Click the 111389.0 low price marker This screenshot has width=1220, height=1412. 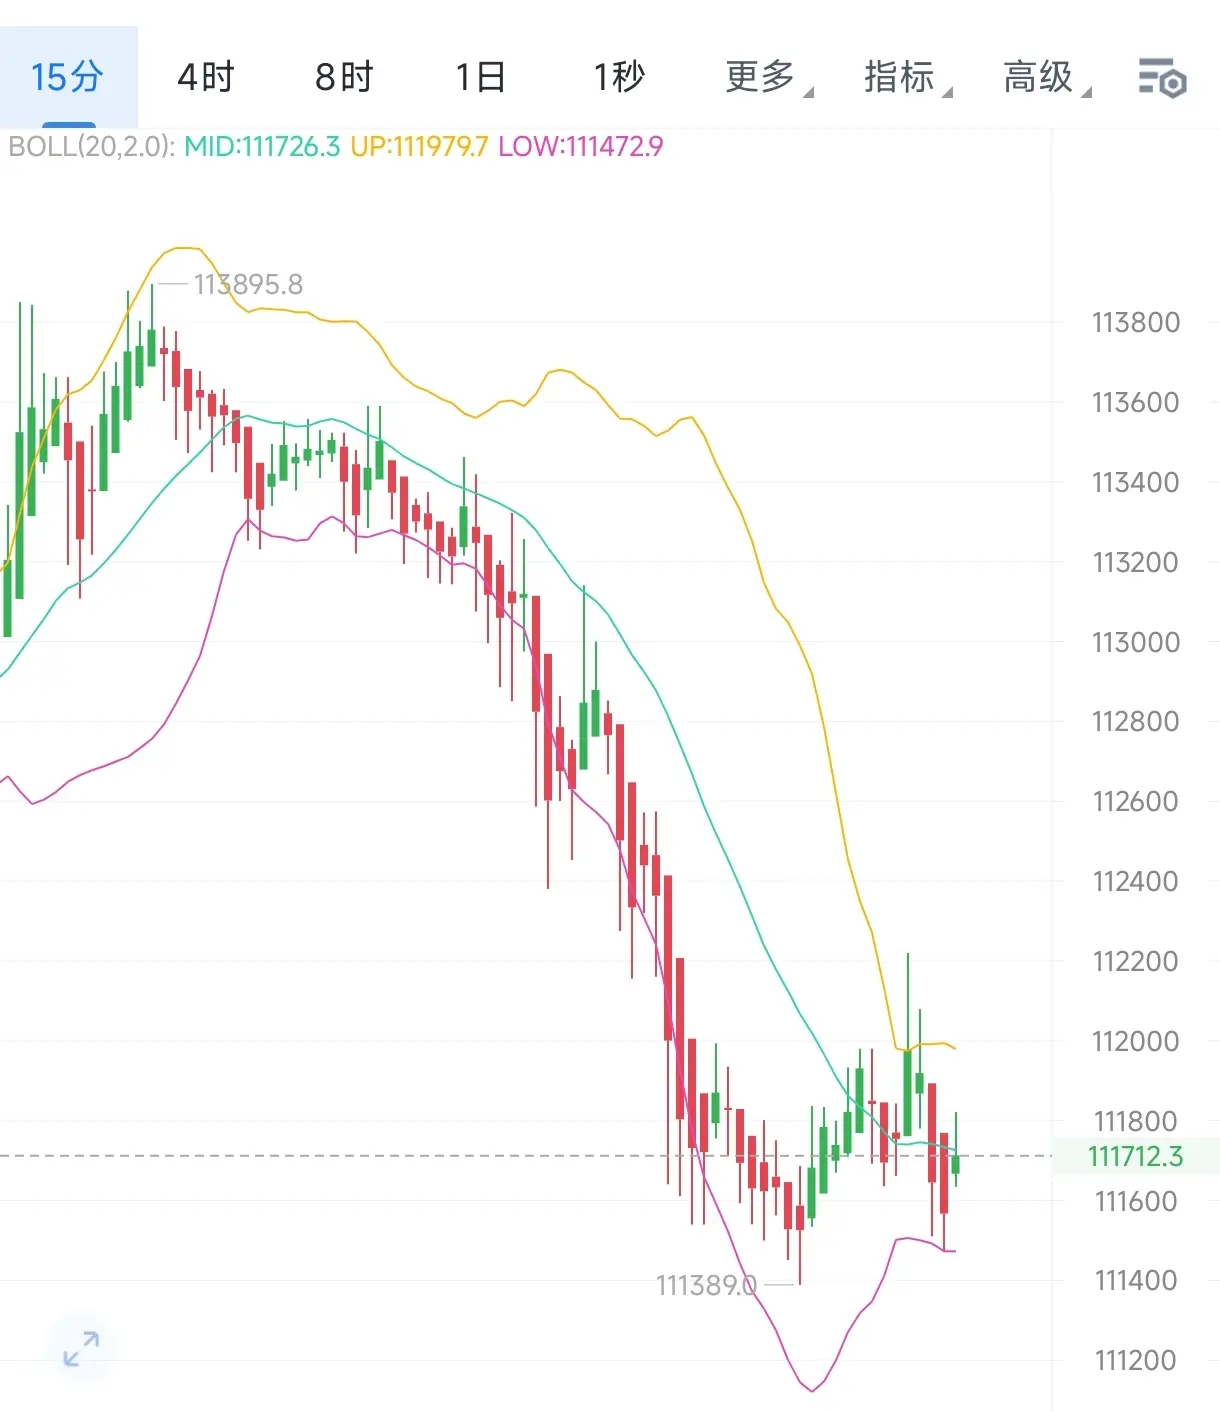pos(706,1285)
